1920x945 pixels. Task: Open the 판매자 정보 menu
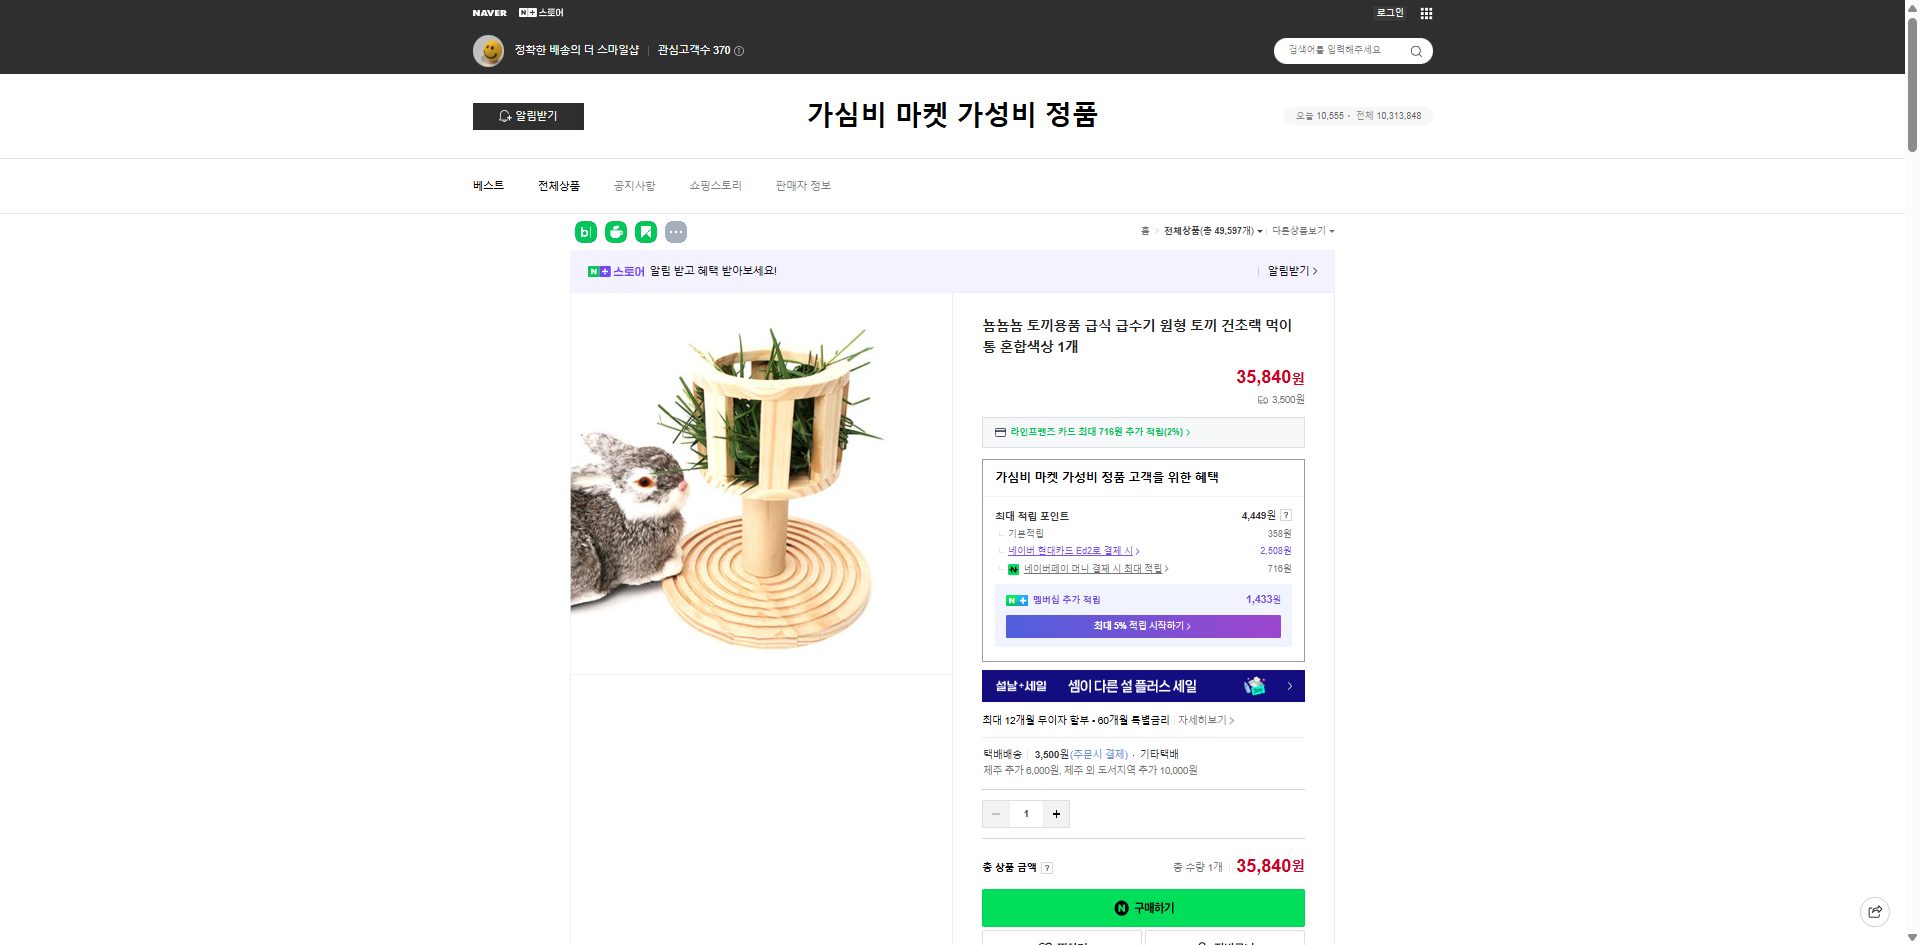pyautogui.click(x=802, y=185)
